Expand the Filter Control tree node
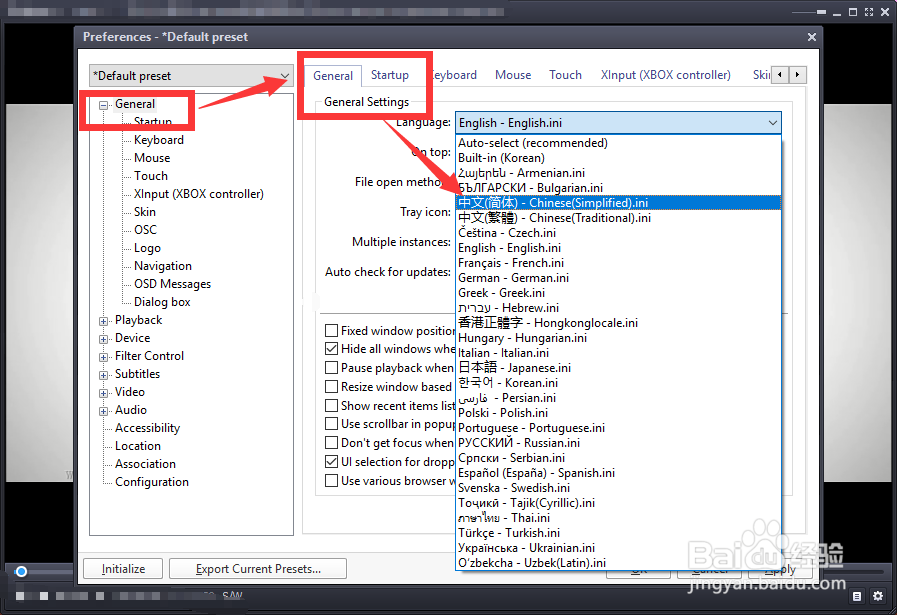 pyautogui.click(x=104, y=357)
